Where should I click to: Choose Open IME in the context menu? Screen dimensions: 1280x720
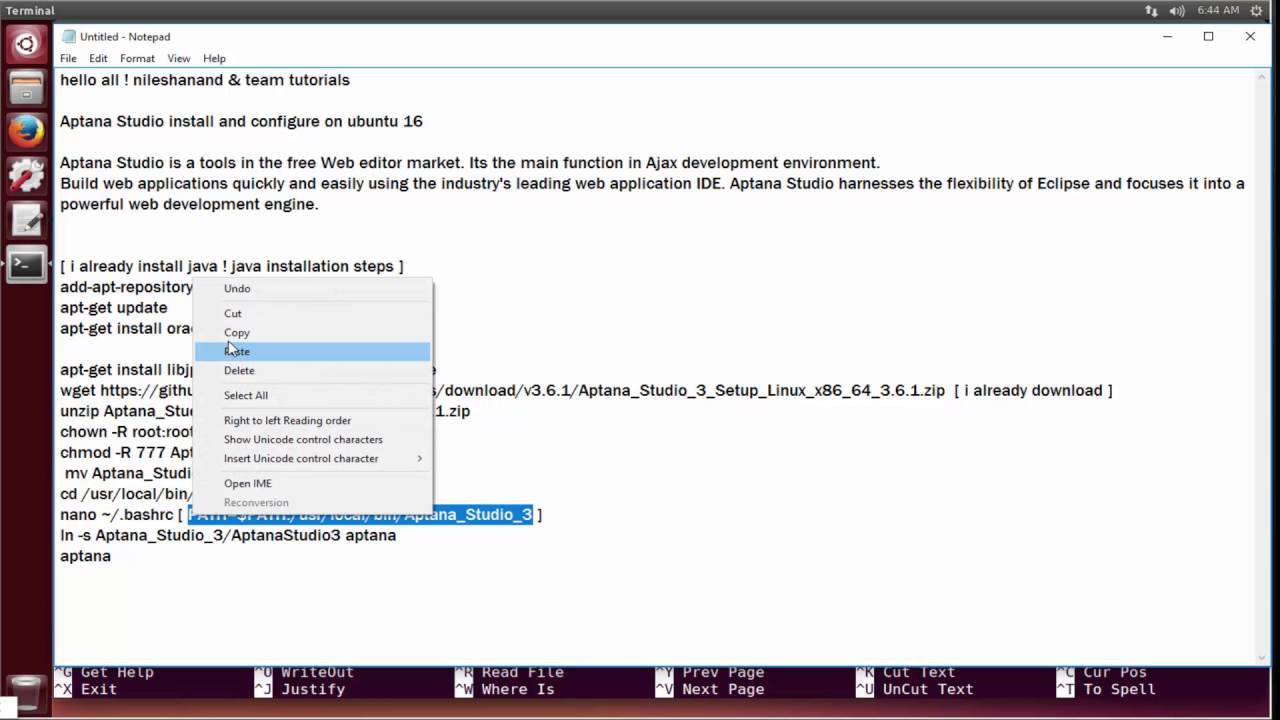click(x=312, y=483)
